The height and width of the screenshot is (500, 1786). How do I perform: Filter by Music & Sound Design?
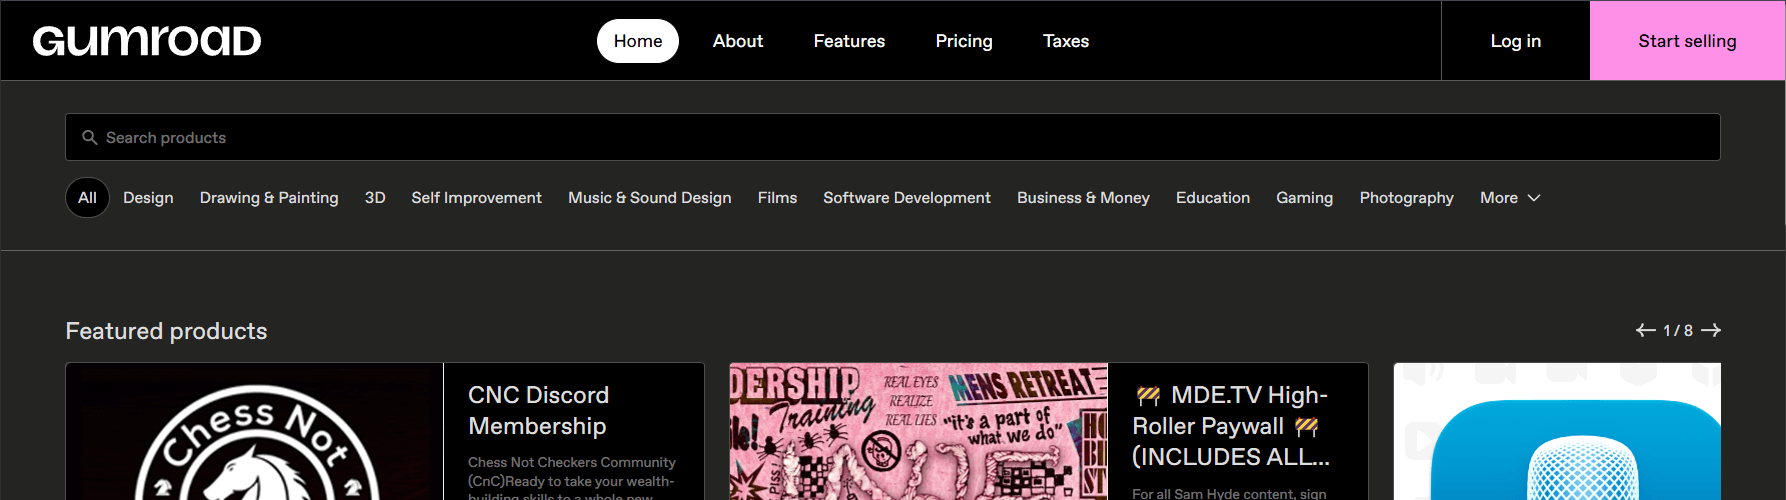(x=649, y=198)
